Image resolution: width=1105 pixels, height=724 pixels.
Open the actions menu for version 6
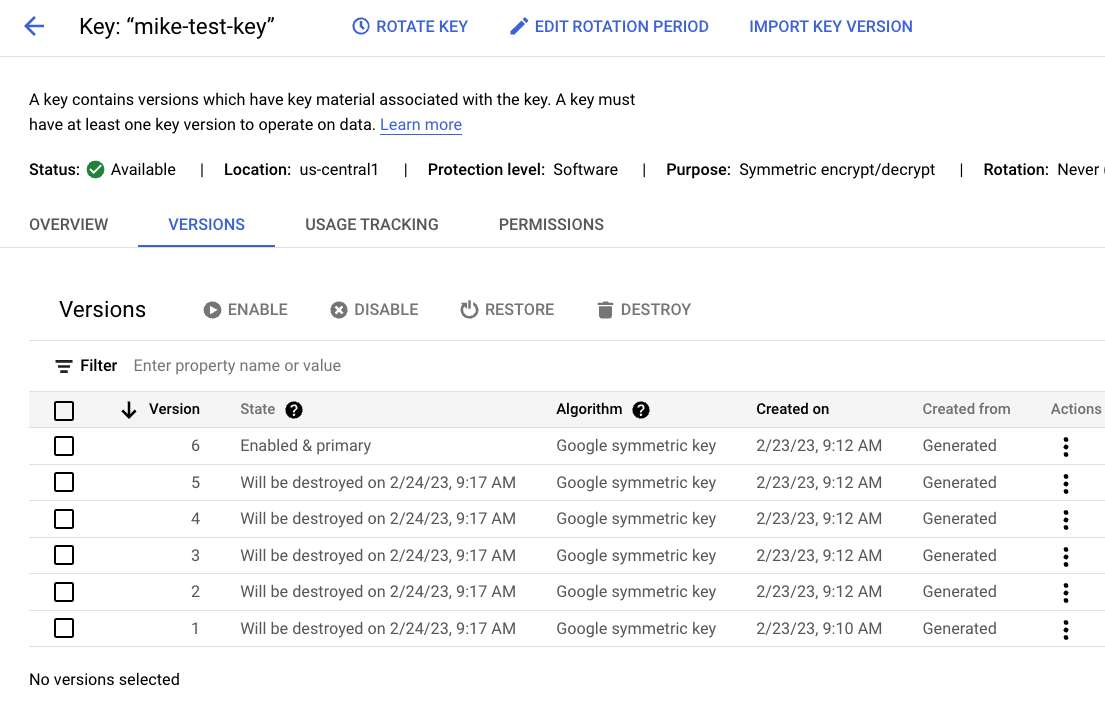pyautogui.click(x=1066, y=445)
